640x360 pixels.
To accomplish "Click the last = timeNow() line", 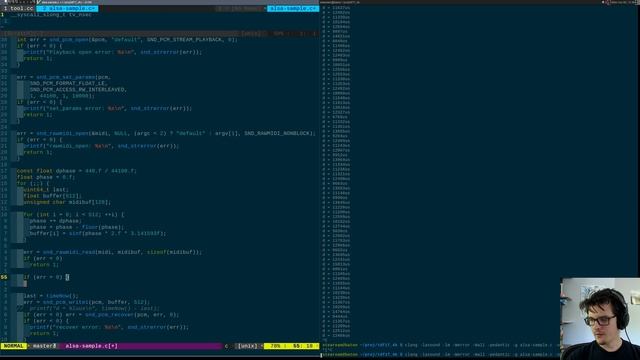I will [x=51, y=296].
